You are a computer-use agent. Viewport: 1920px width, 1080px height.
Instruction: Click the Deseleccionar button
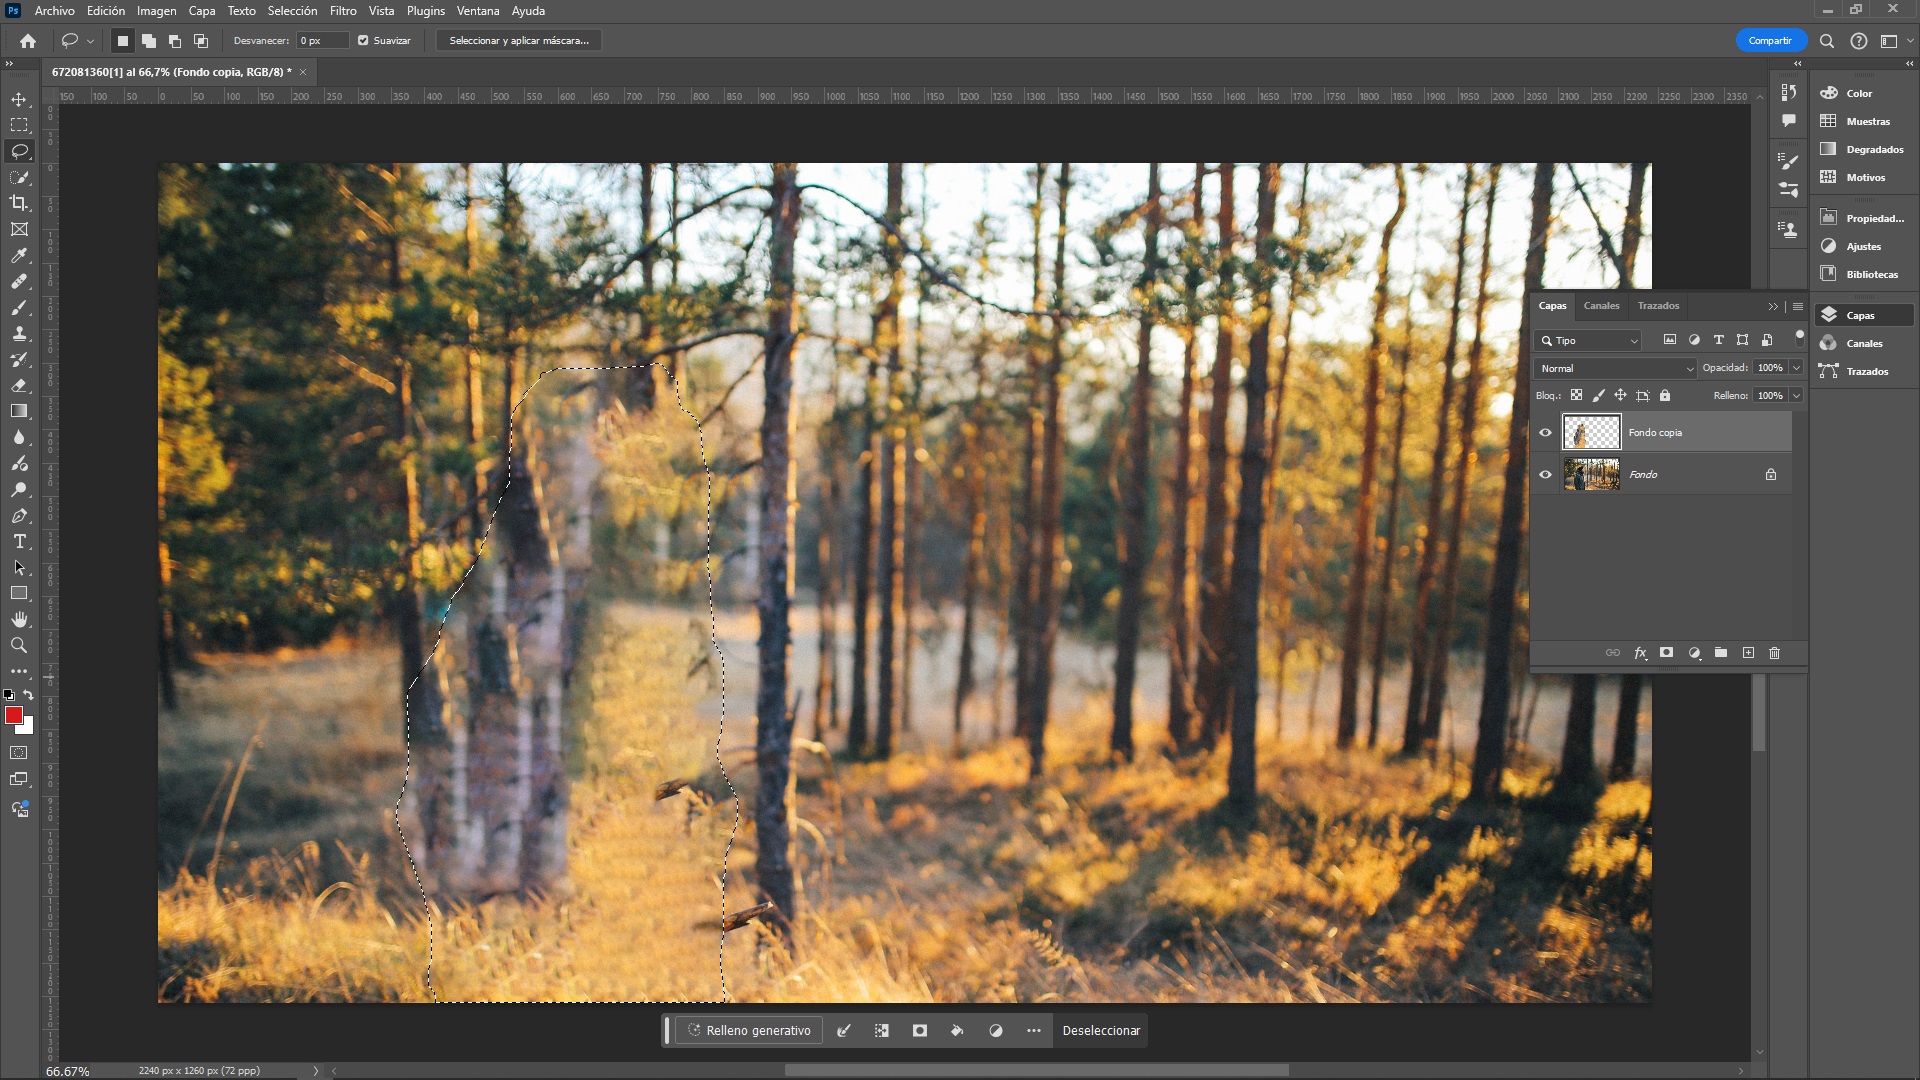[x=1101, y=1031]
